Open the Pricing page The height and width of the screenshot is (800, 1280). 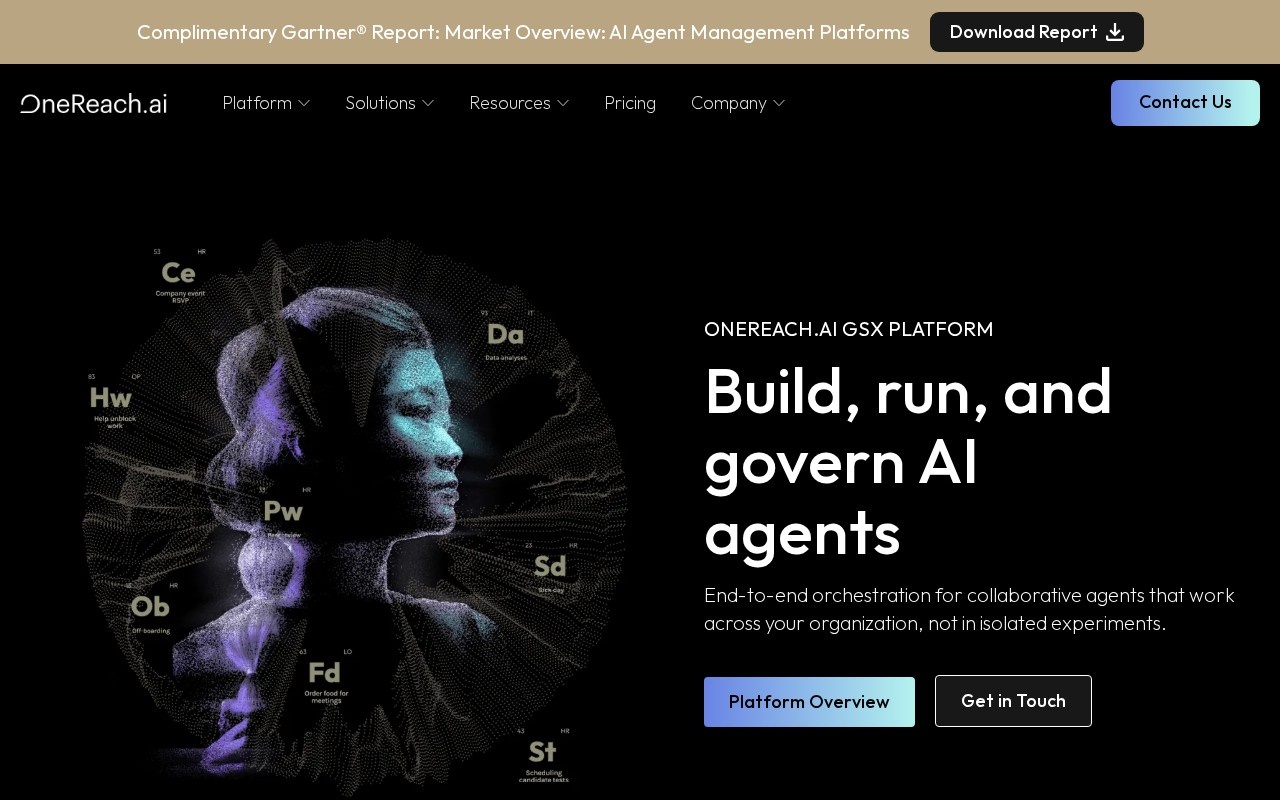pos(630,103)
